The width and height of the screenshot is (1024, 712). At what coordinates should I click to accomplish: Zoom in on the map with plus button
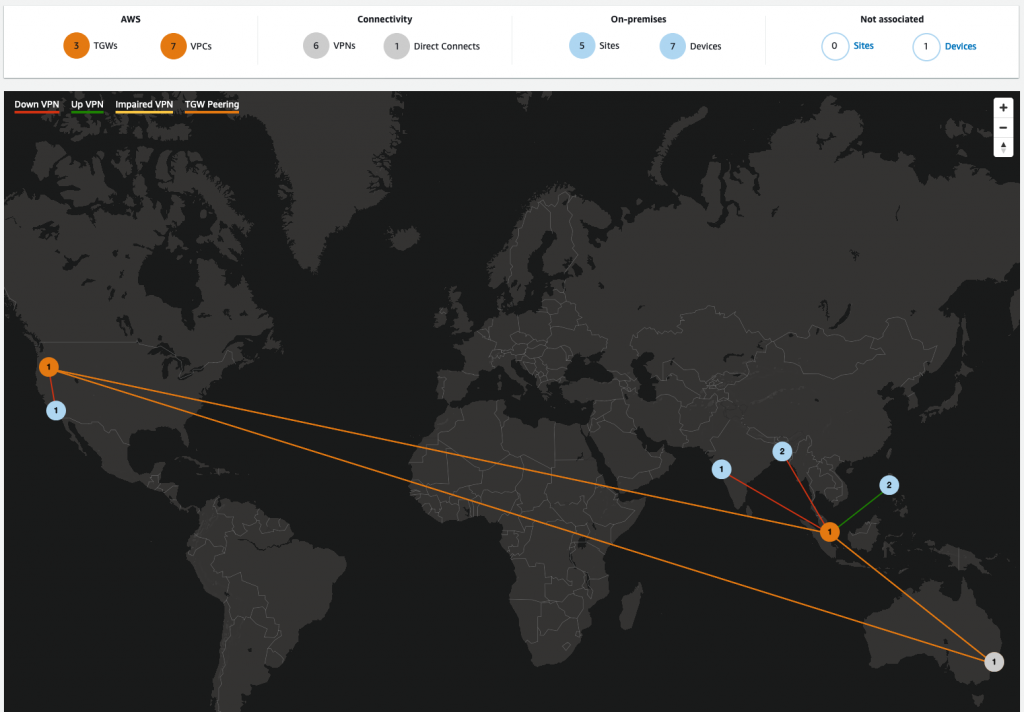1003,108
